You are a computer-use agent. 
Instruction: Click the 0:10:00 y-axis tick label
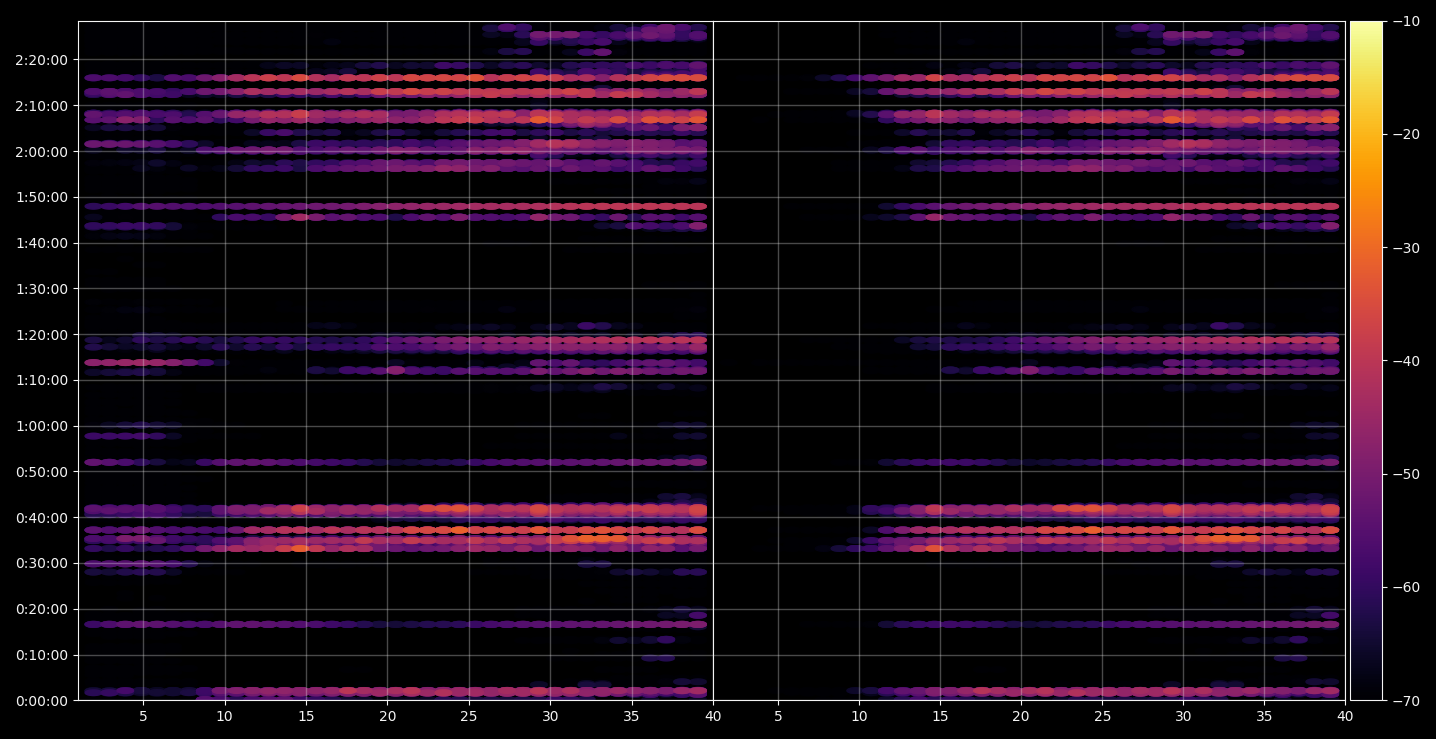pyautogui.click(x=42, y=655)
